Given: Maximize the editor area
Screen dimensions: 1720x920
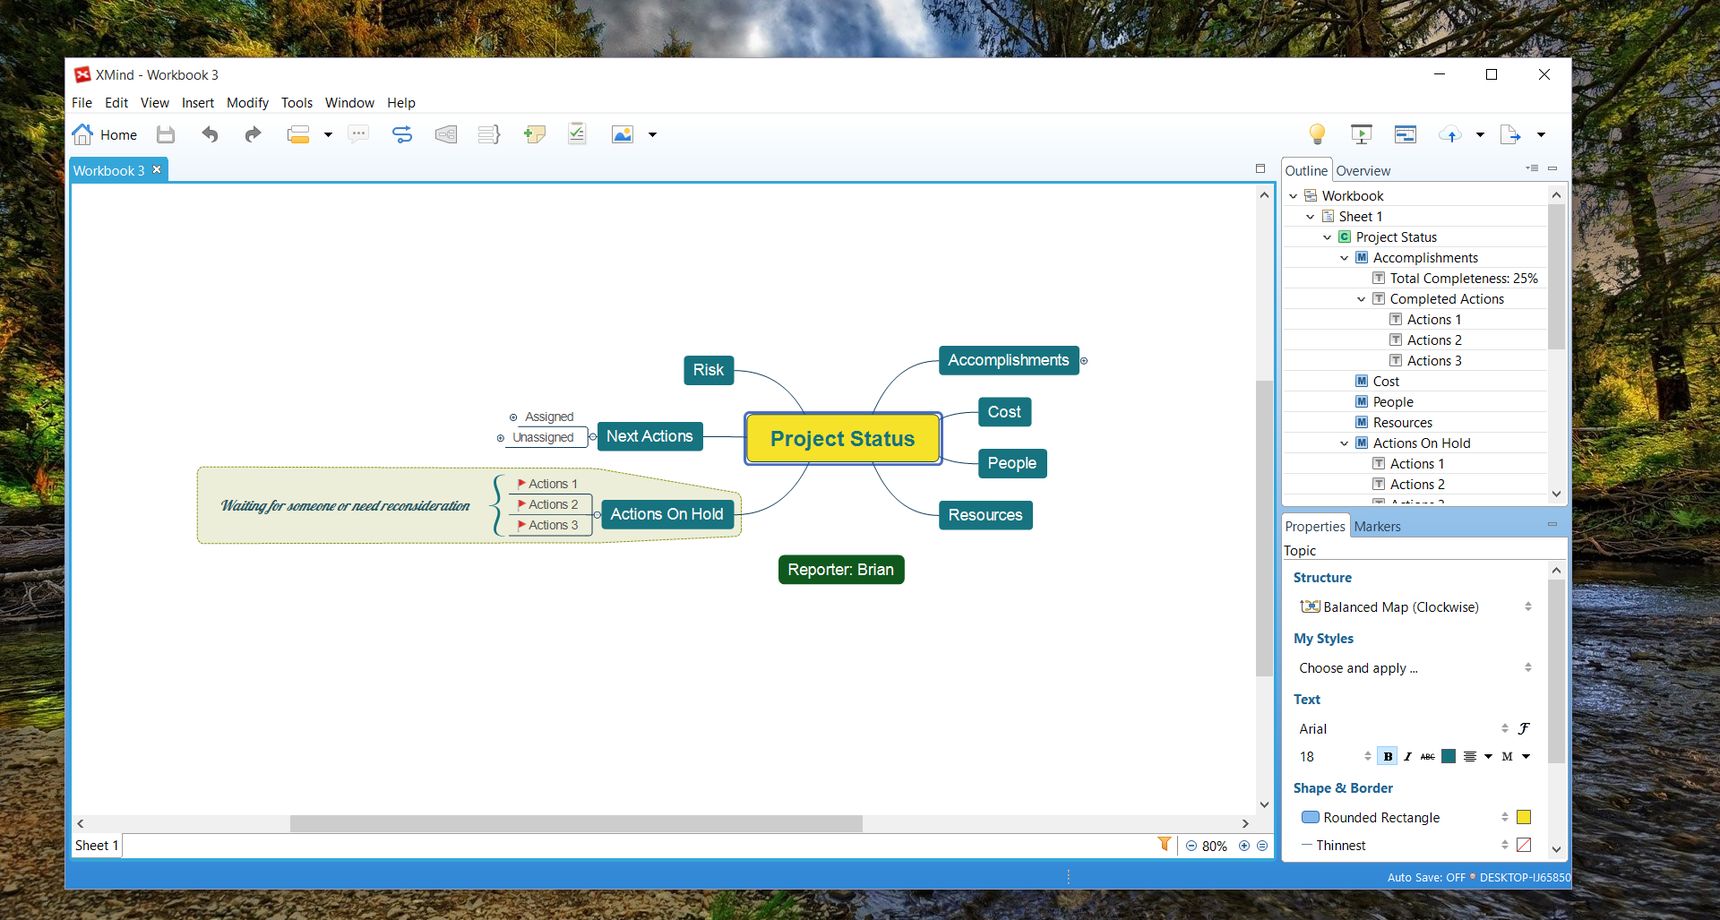Looking at the screenshot, I should 1260,169.
